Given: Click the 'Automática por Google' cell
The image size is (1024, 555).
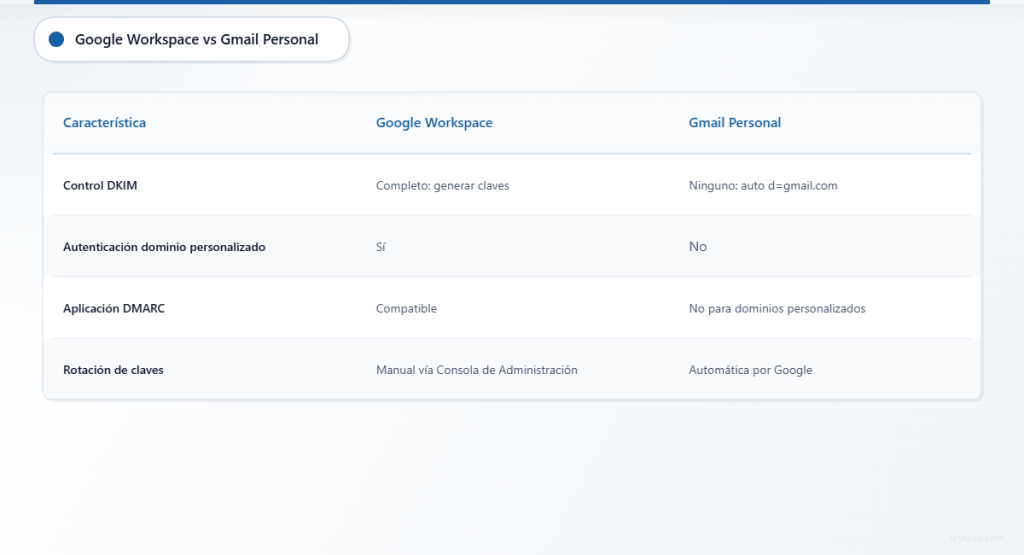Looking at the screenshot, I should coord(750,370).
